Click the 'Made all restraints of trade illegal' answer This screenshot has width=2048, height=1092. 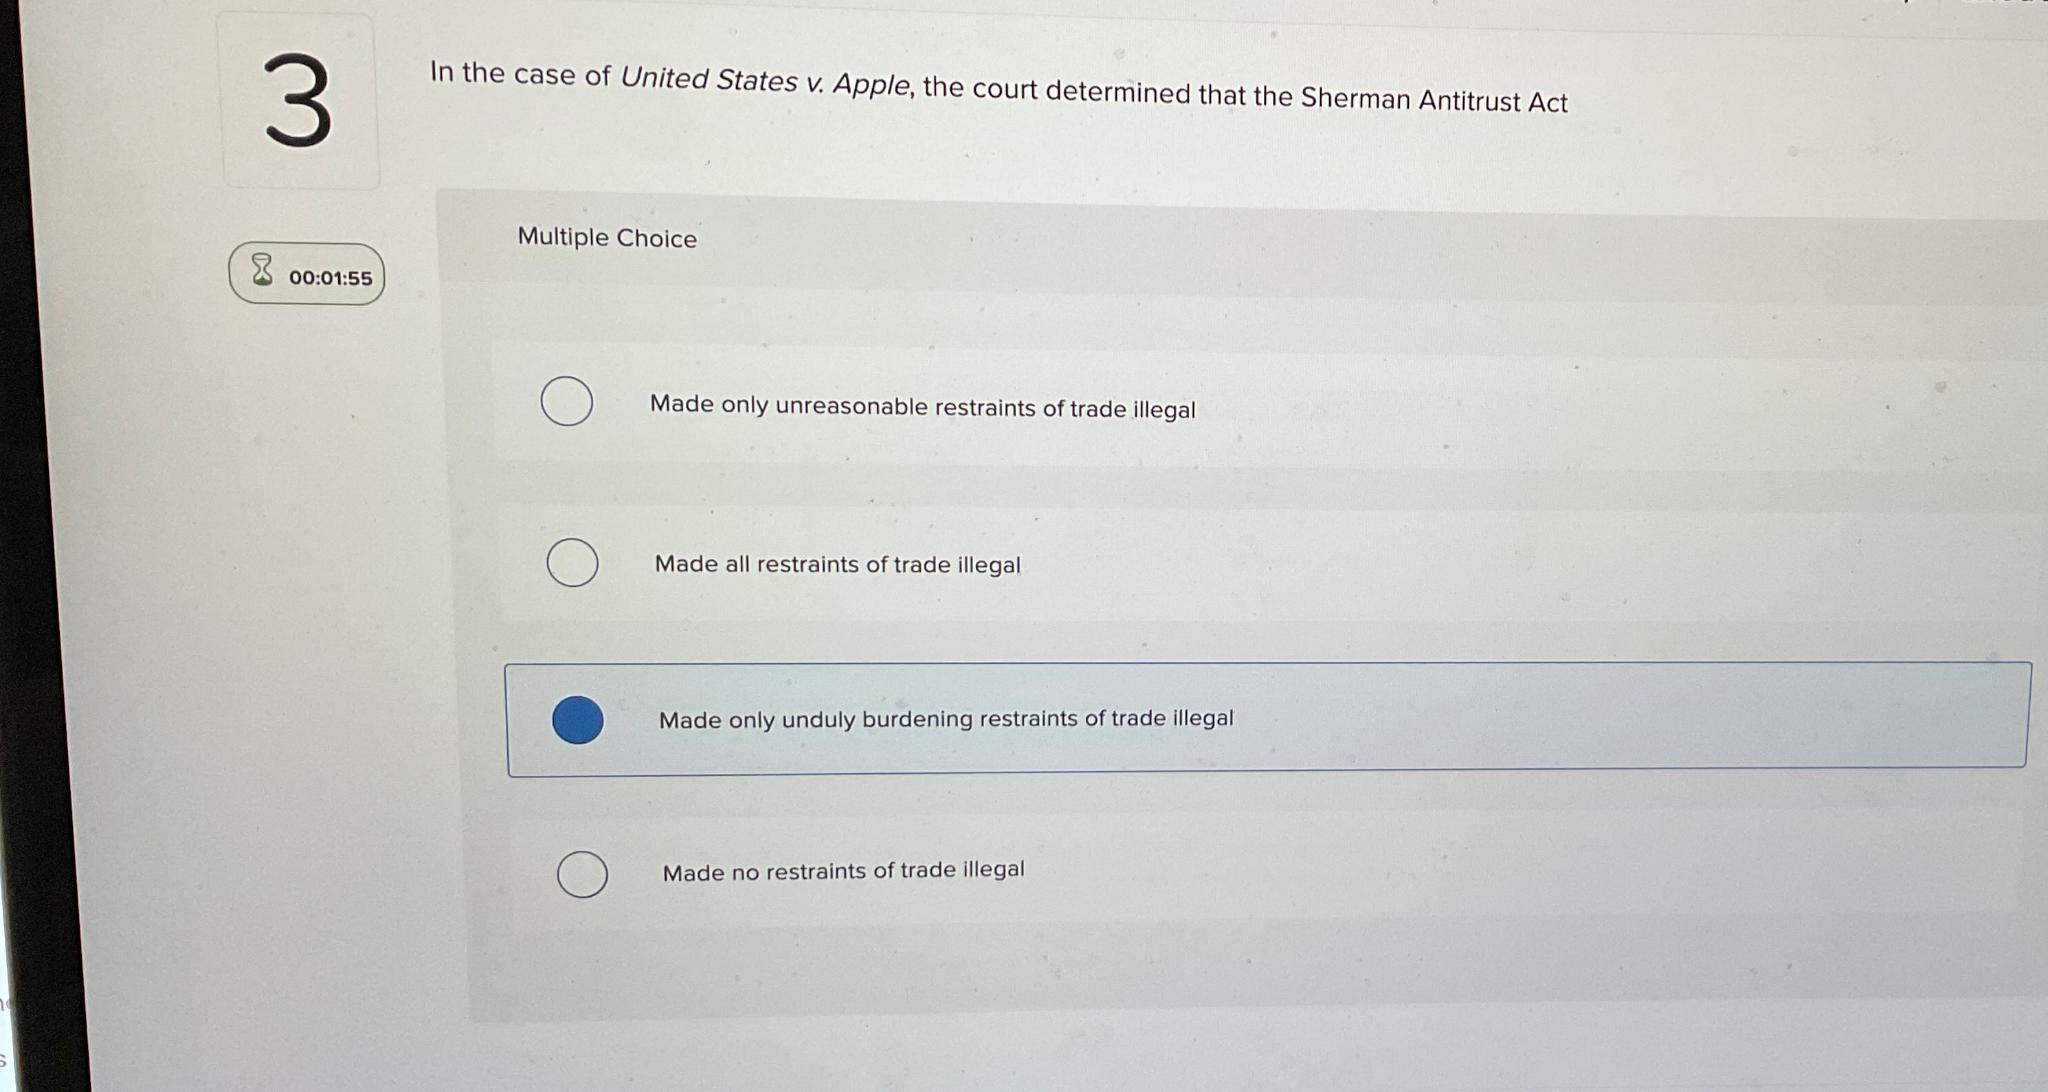tap(837, 565)
